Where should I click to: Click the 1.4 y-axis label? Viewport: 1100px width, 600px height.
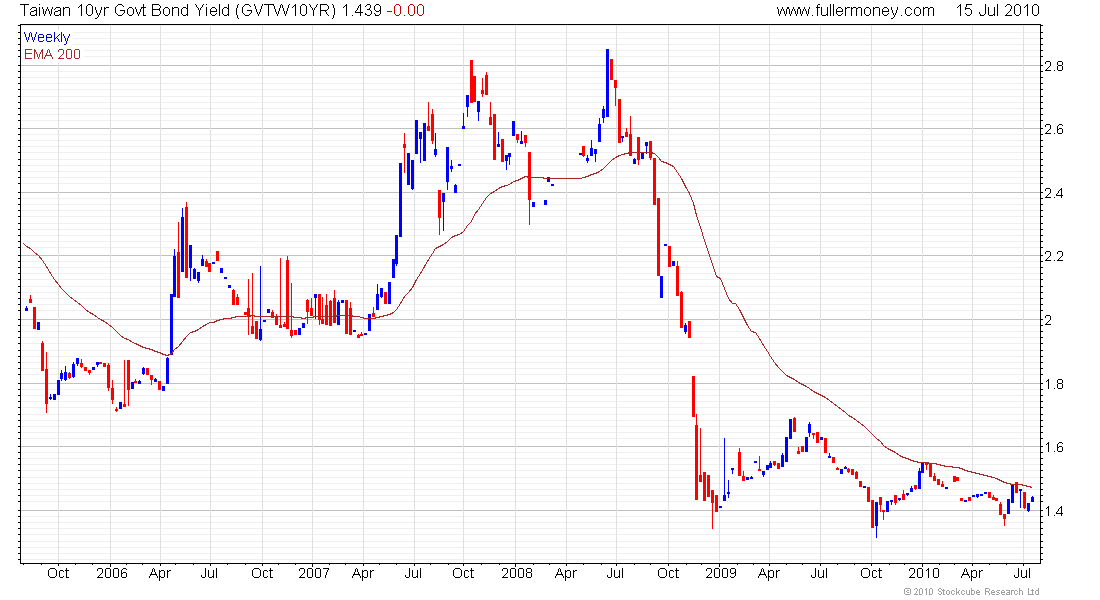tap(1054, 512)
